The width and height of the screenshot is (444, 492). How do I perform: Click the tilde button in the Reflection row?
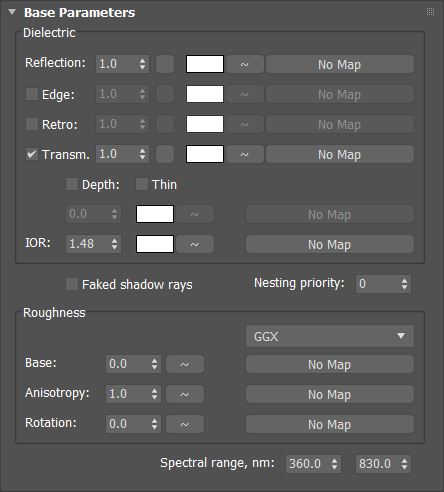tap(245, 64)
